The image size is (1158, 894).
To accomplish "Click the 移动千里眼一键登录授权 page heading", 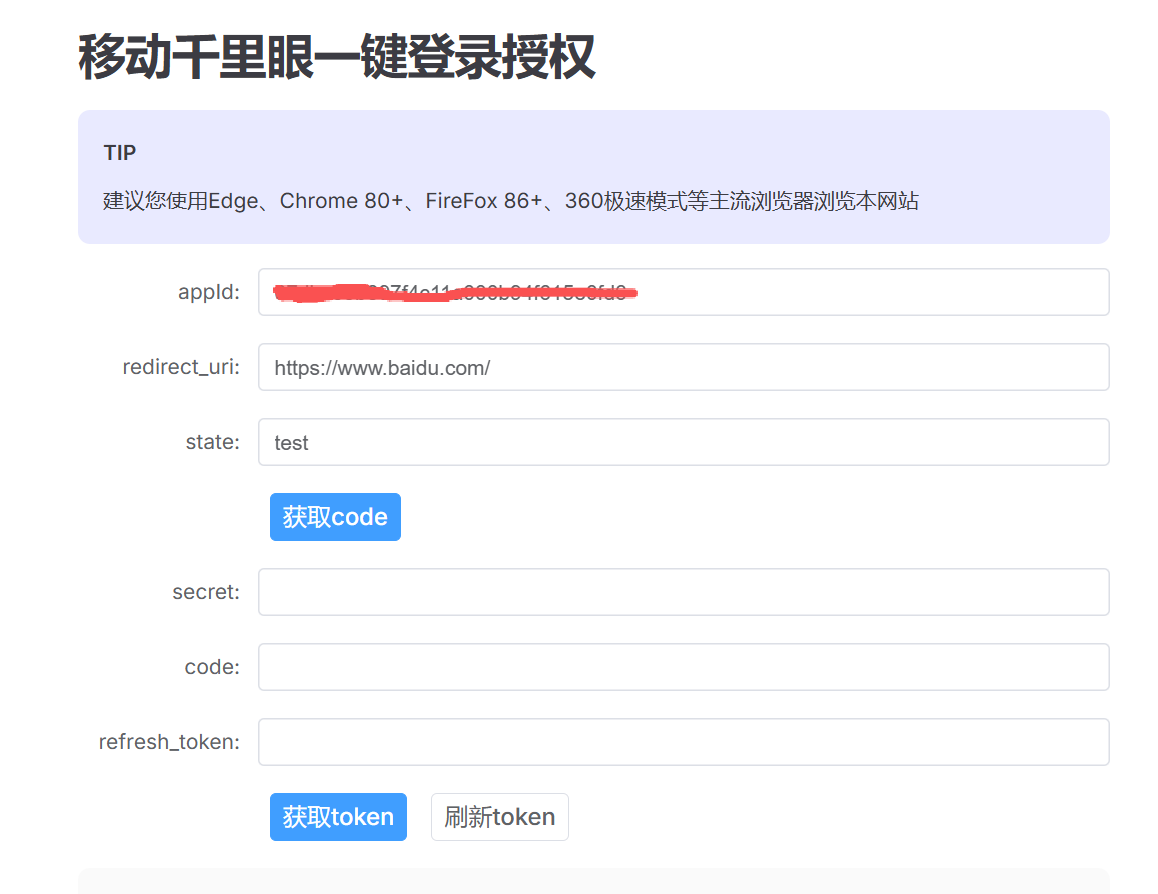I will click(x=337, y=57).
